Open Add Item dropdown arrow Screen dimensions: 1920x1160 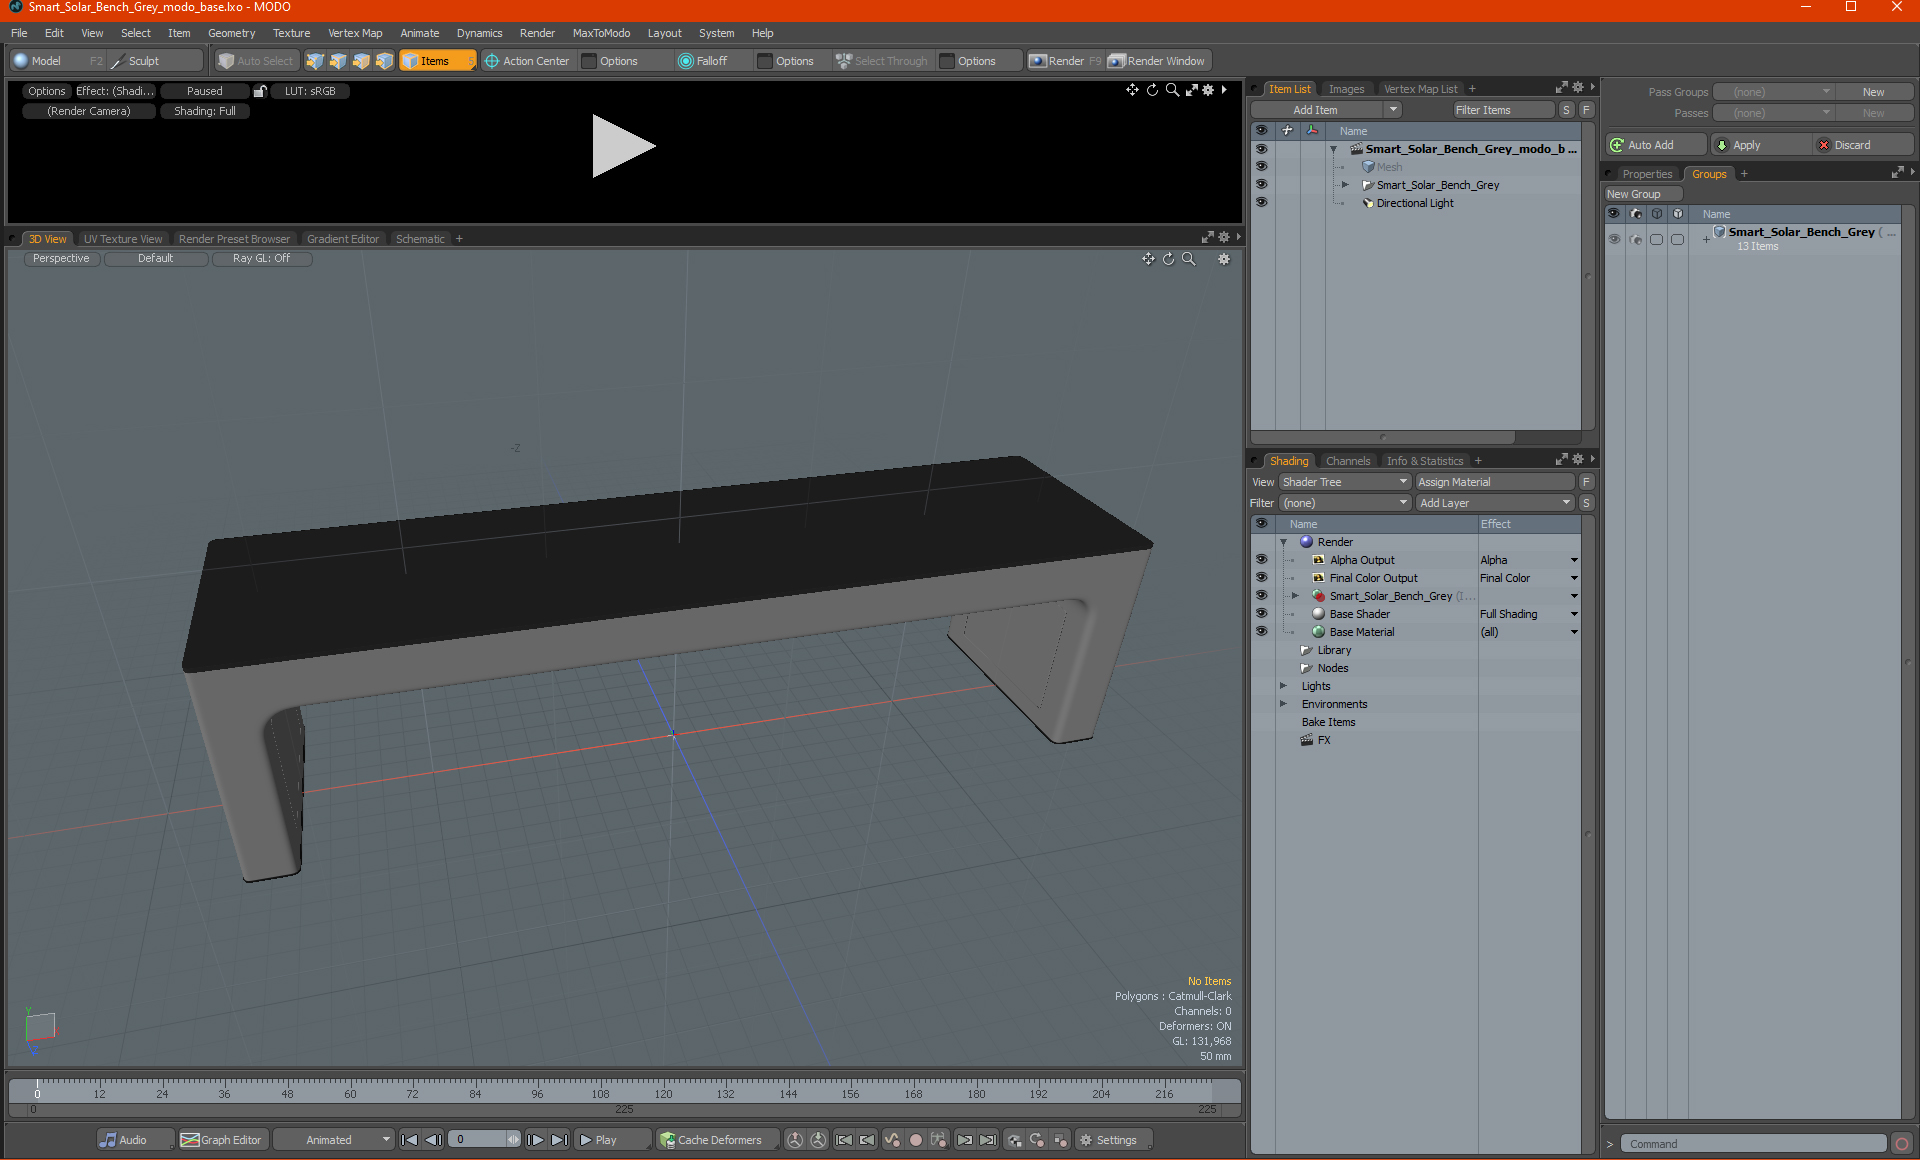pos(1393,110)
